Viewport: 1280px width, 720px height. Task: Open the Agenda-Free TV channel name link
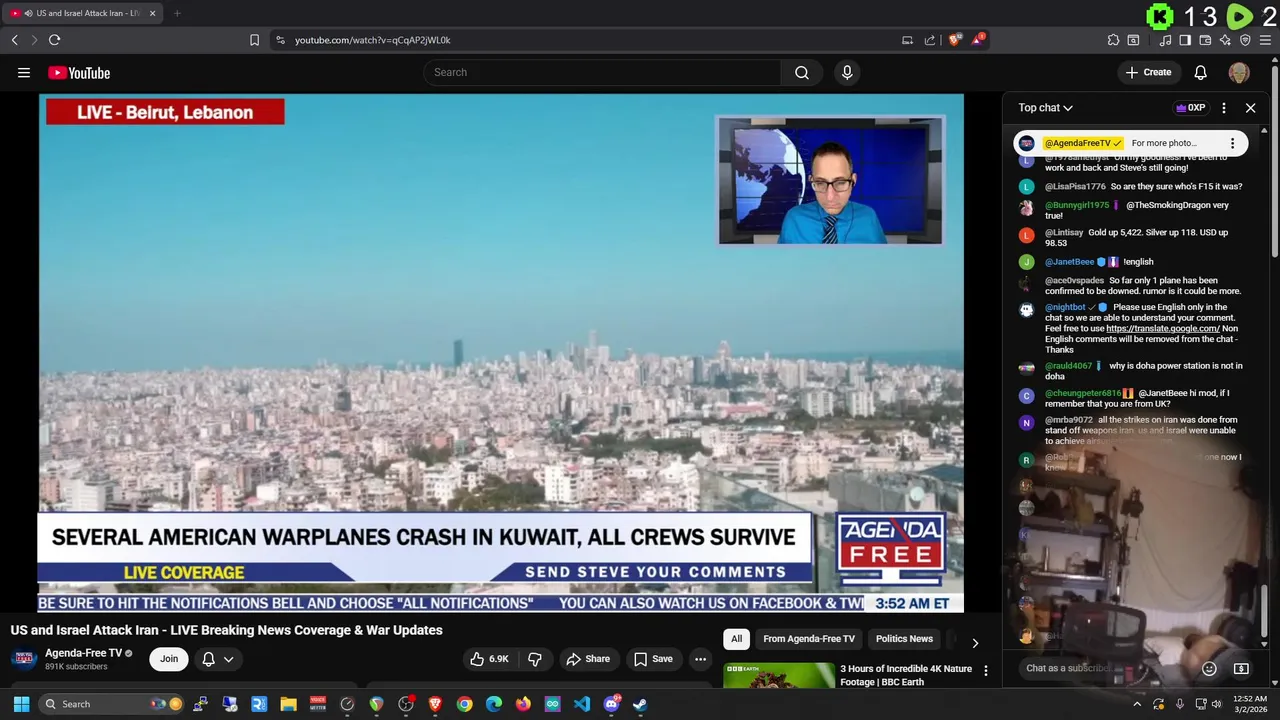tap(83, 653)
